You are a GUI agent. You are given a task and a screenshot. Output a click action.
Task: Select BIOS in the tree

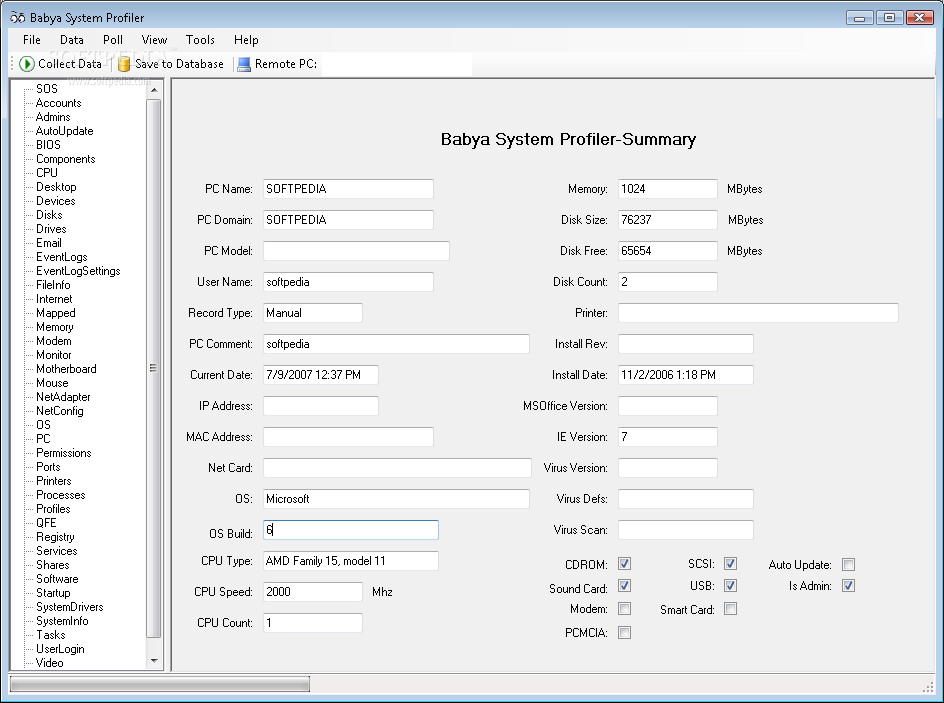(x=48, y=144)
